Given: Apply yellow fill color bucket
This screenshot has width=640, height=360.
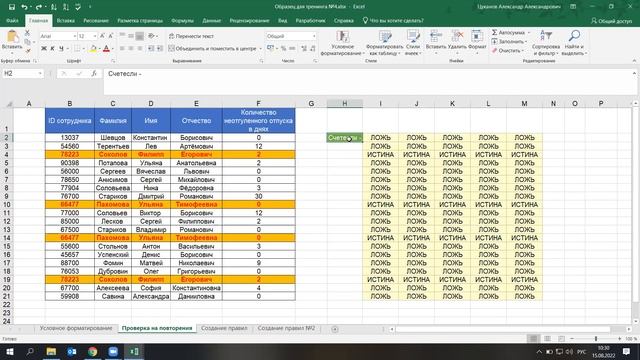Looking at the screenshot, I should (x=93, y=49).
